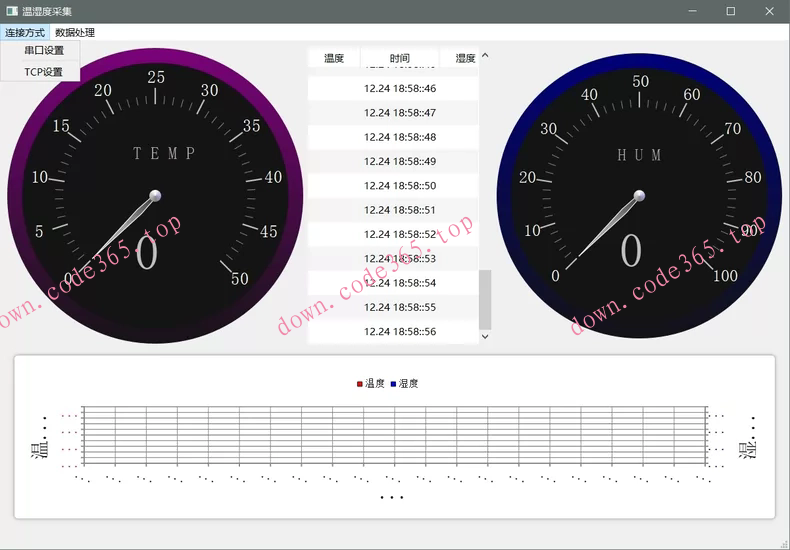This screenshot has height=550, width=790.
Task: Click the app icon in title bar
Action: point(11,11)
